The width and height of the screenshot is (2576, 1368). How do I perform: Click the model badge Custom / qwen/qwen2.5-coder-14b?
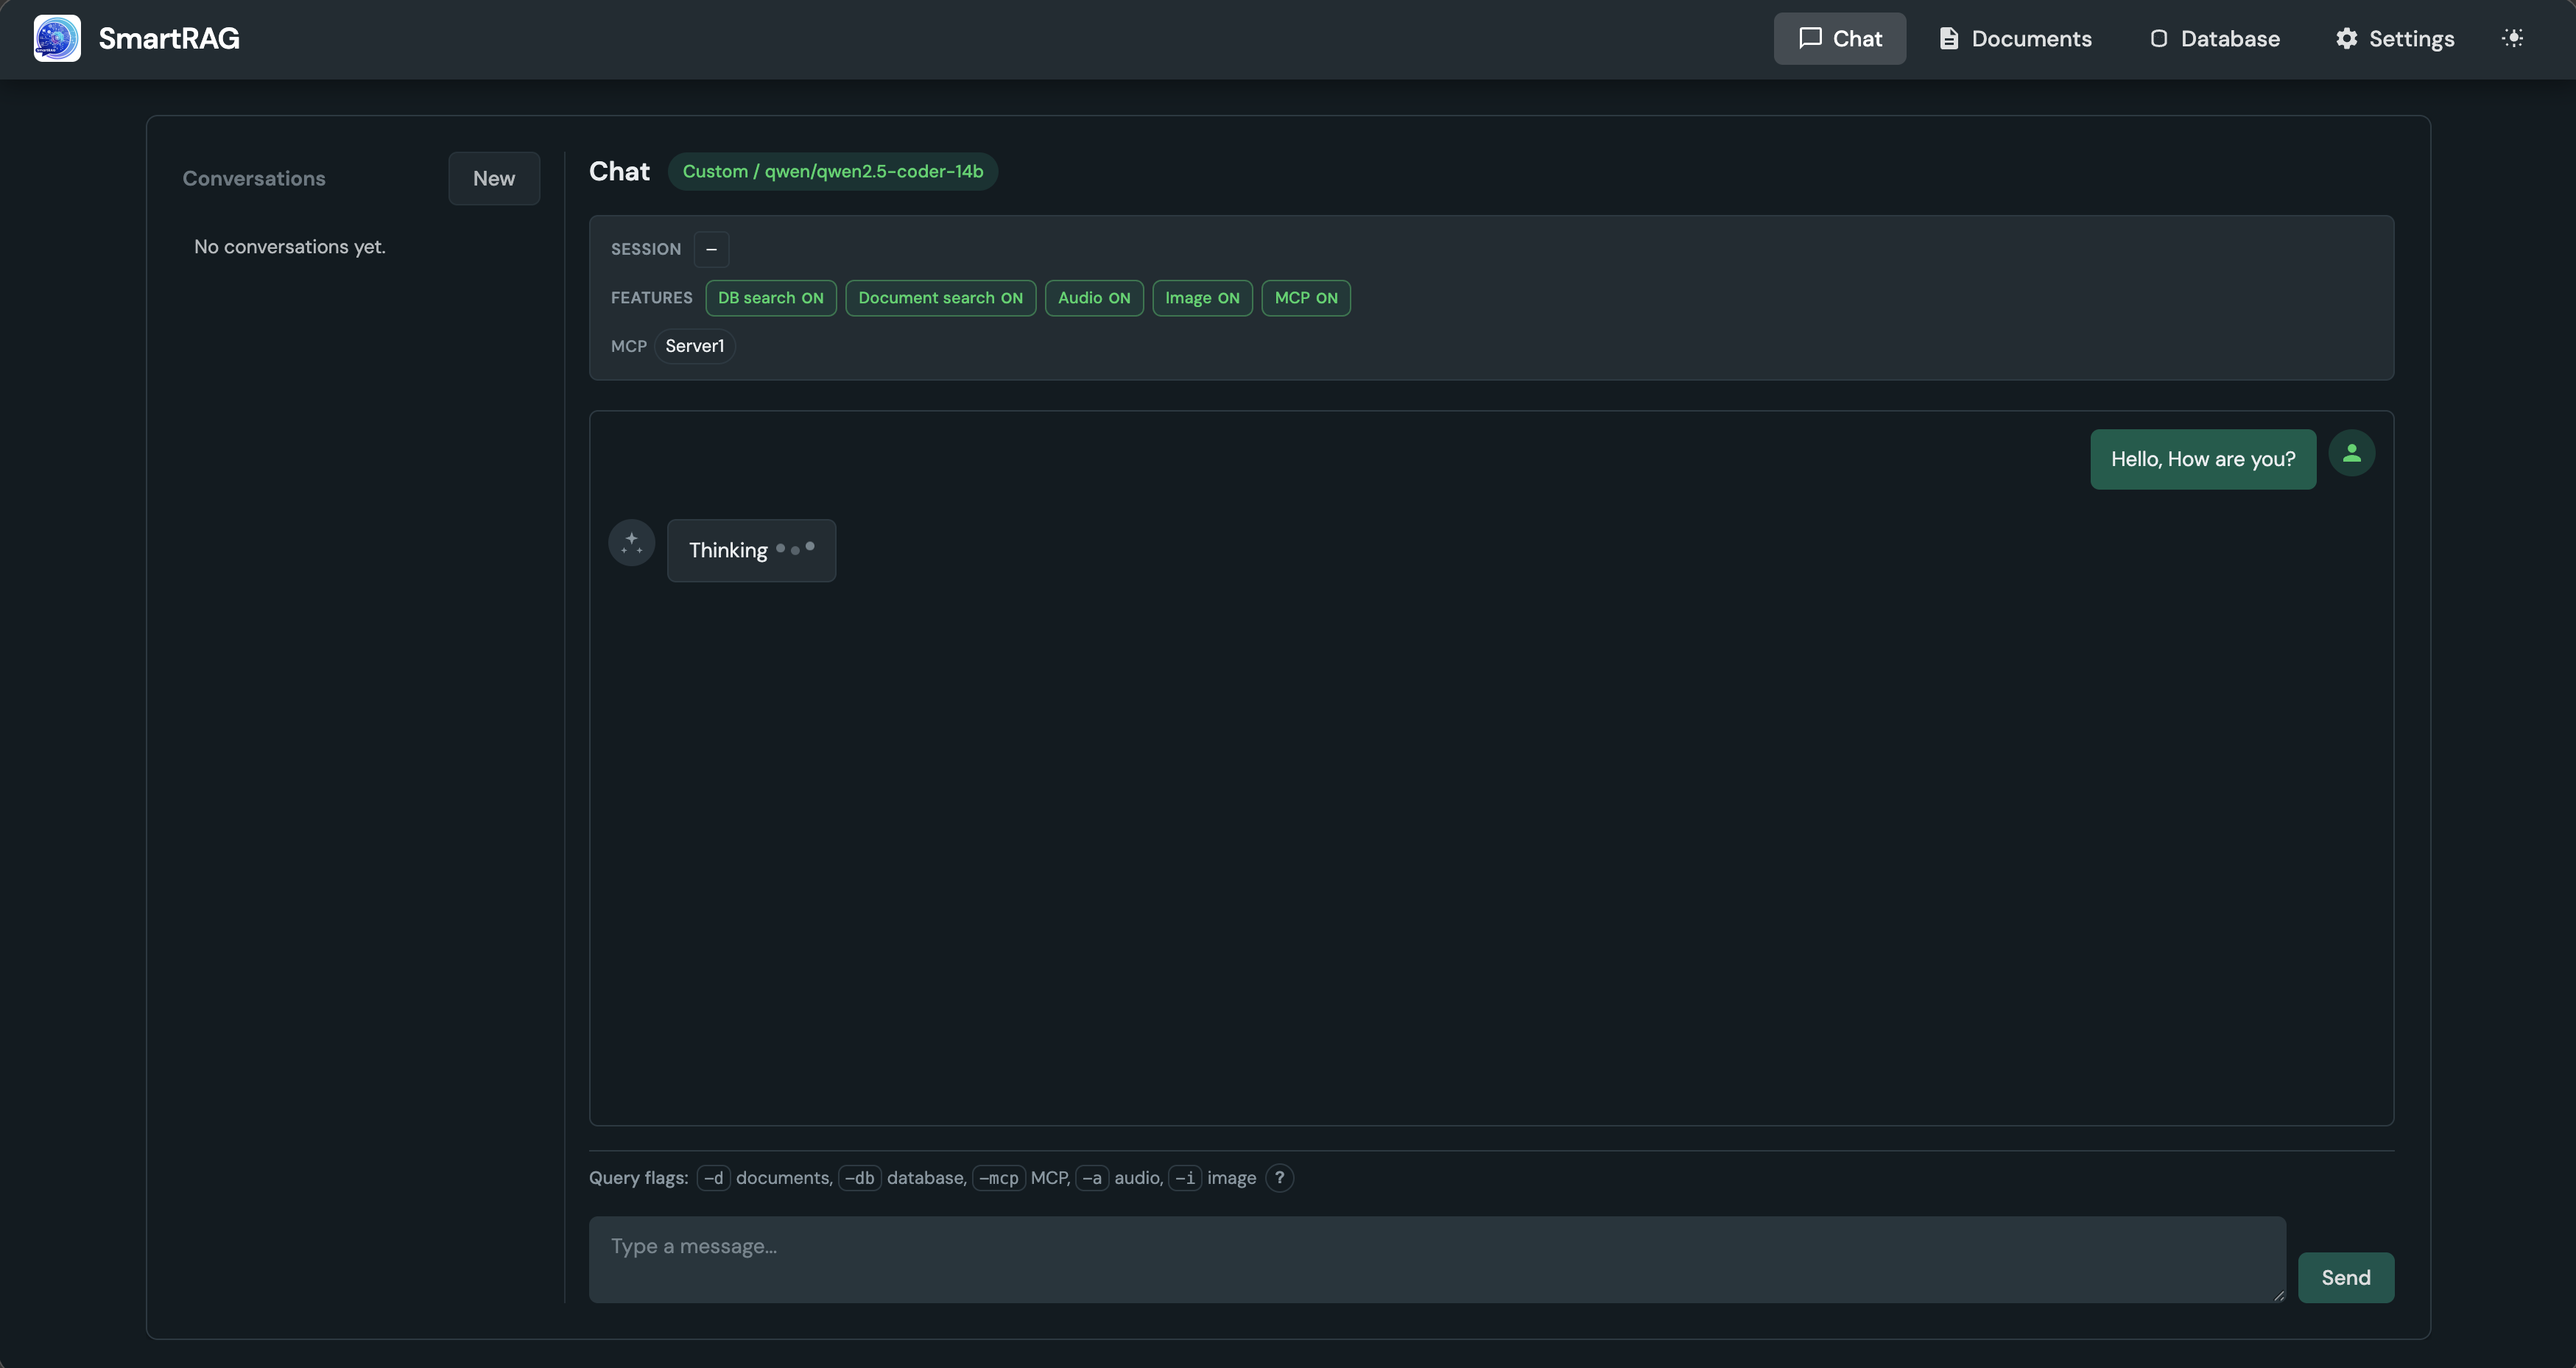[832, 171]
